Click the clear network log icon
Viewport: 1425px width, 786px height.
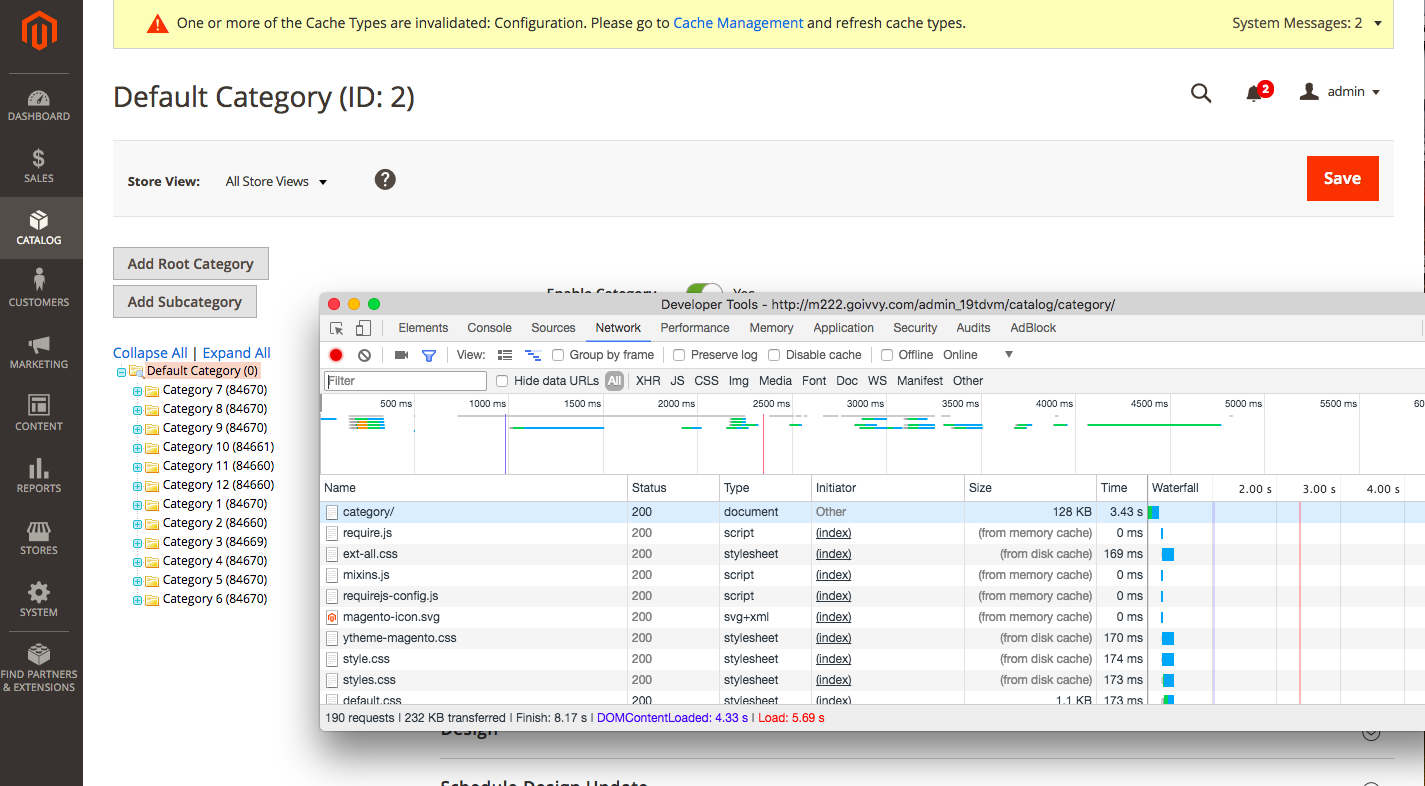[x=365, y=355]
